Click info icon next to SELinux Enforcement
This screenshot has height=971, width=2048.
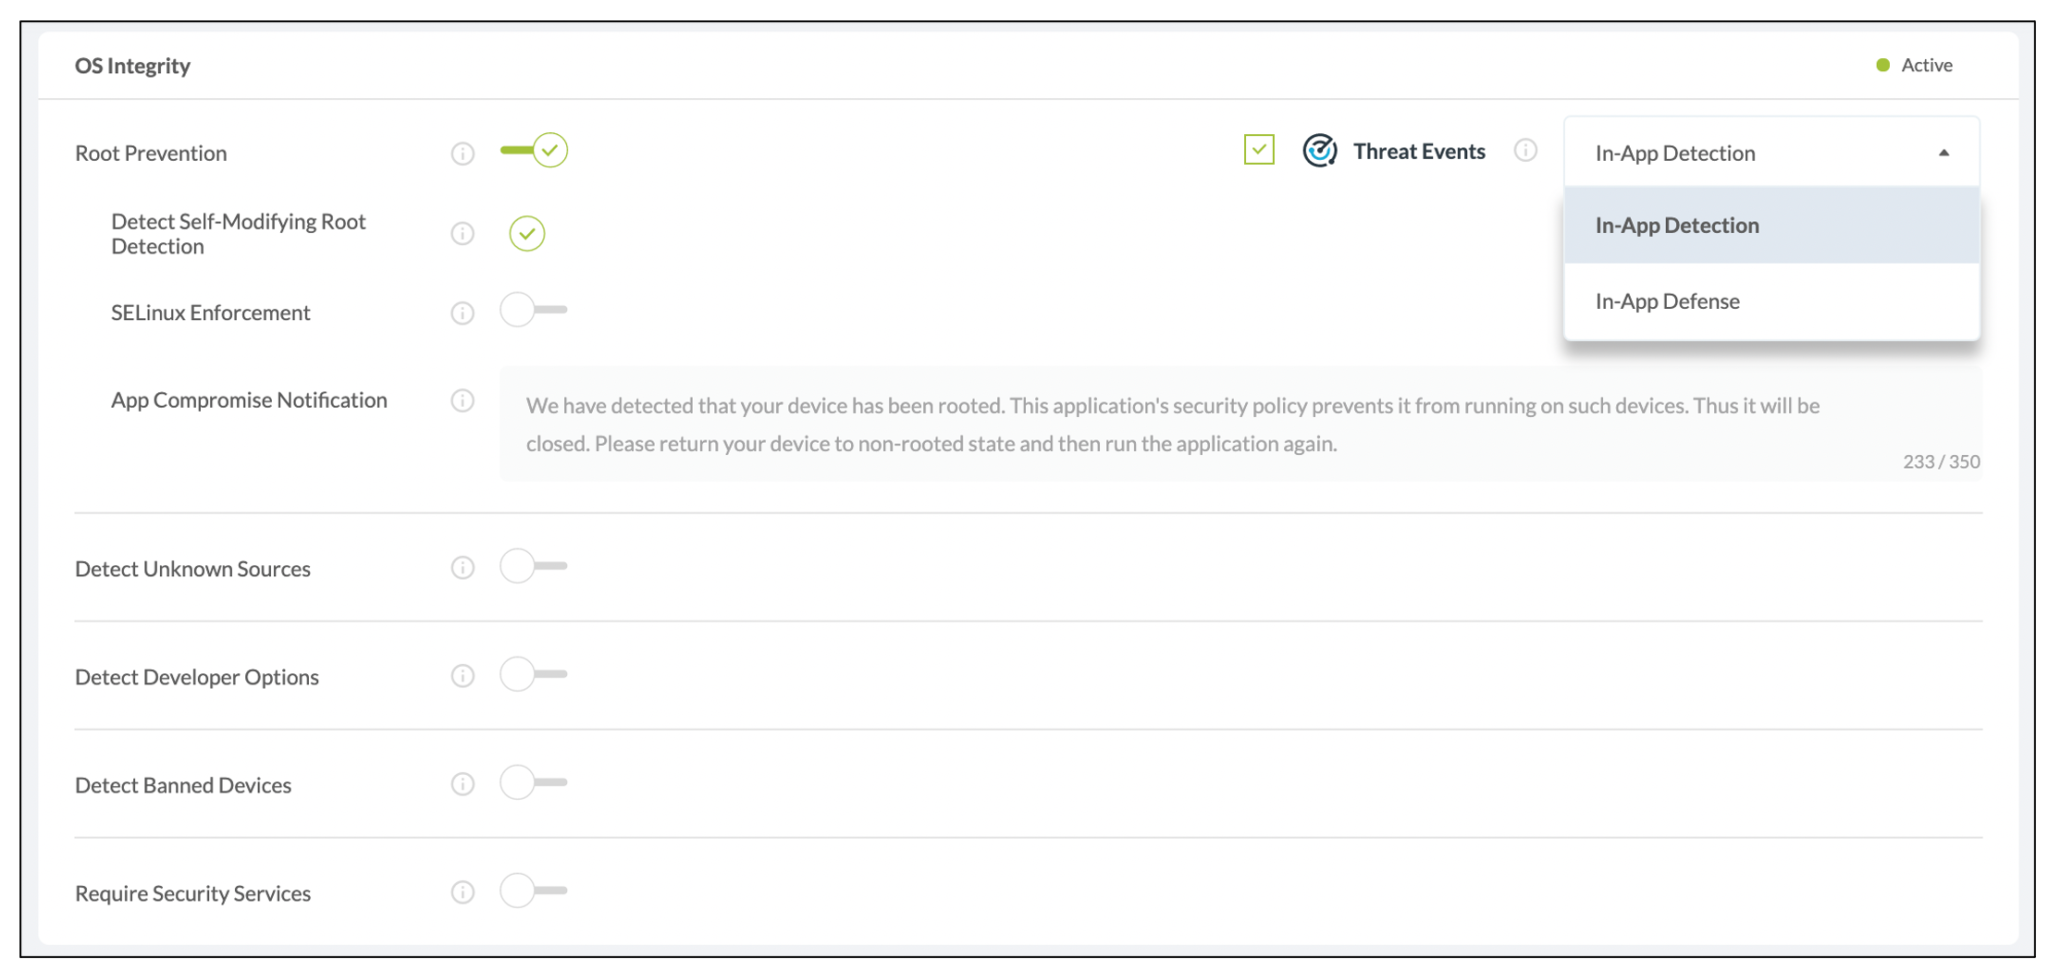click(x=462, y=313)
